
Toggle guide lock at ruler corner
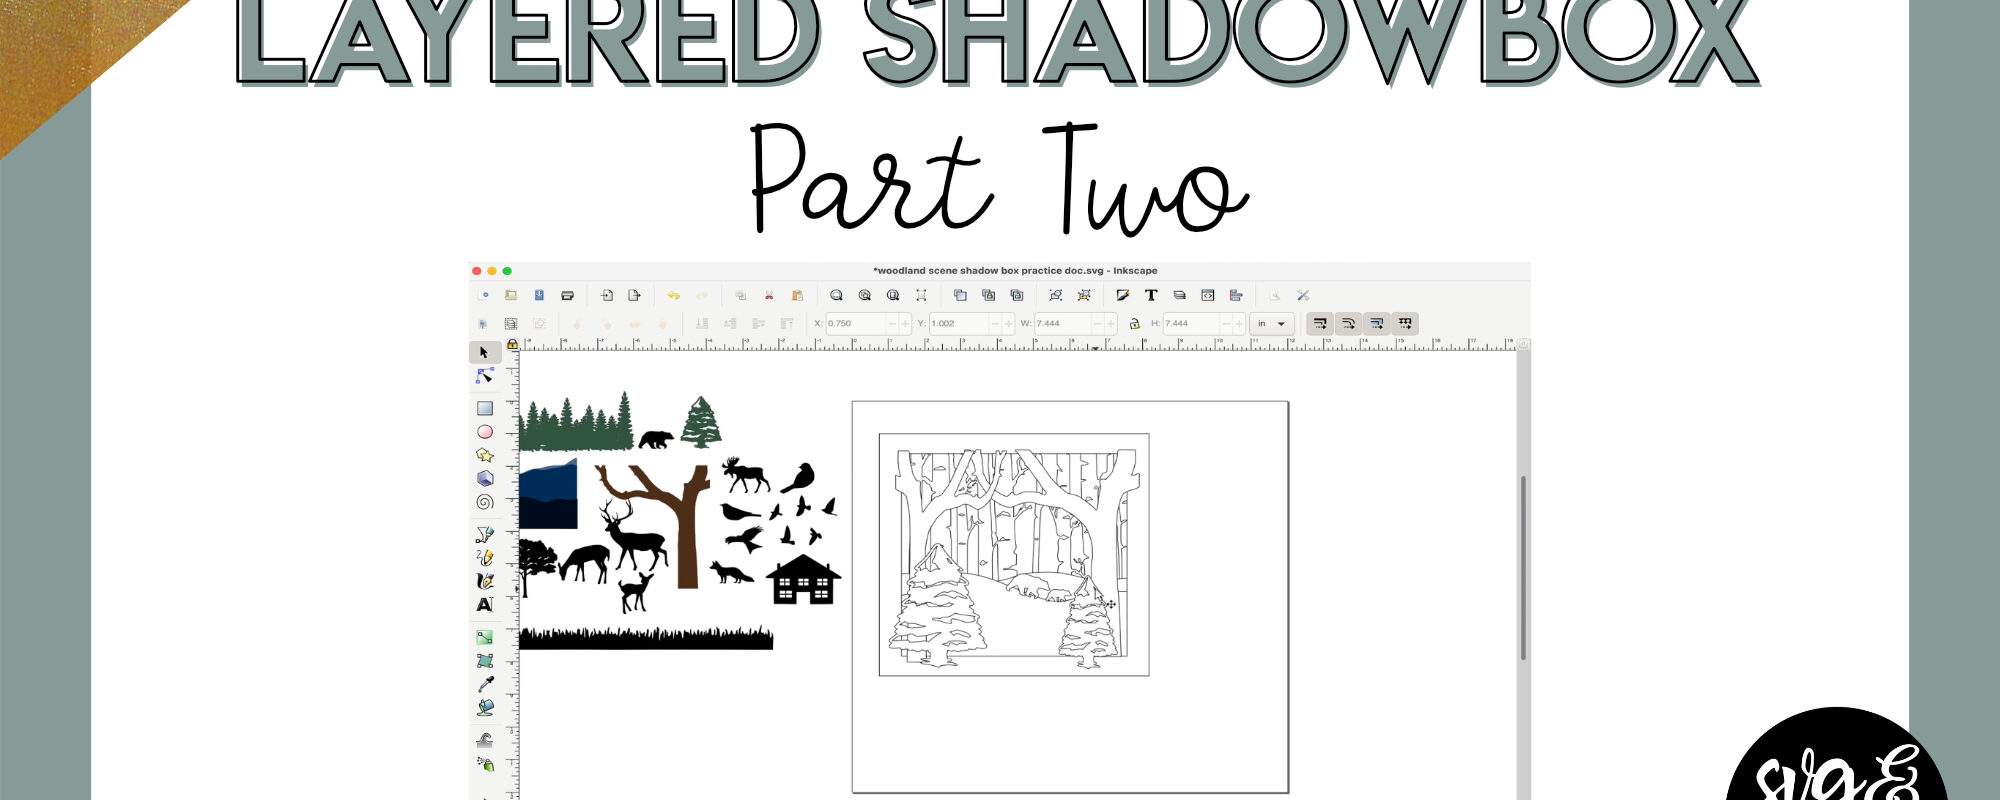pyautogui.click(x=512, y=344)
